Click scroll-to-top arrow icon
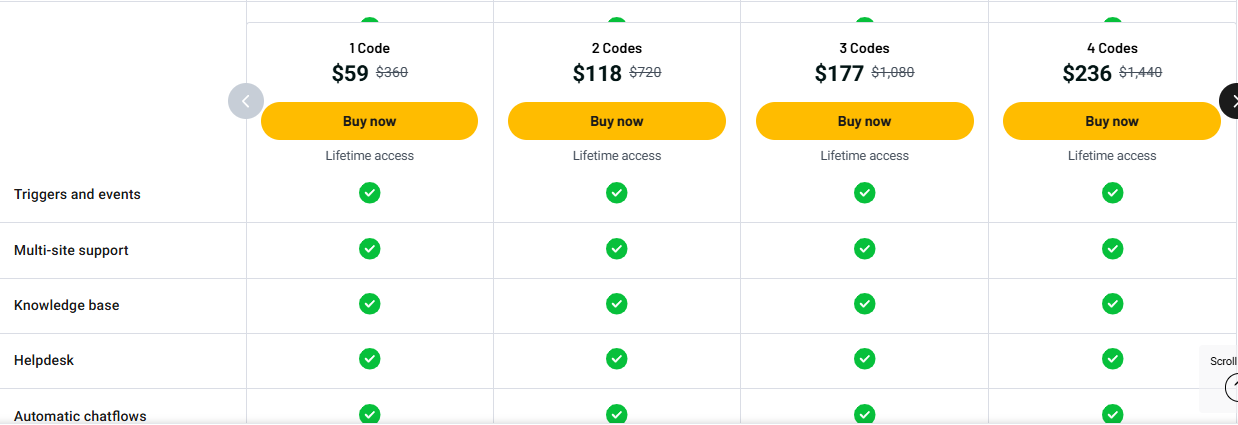 coord(1231,386)
